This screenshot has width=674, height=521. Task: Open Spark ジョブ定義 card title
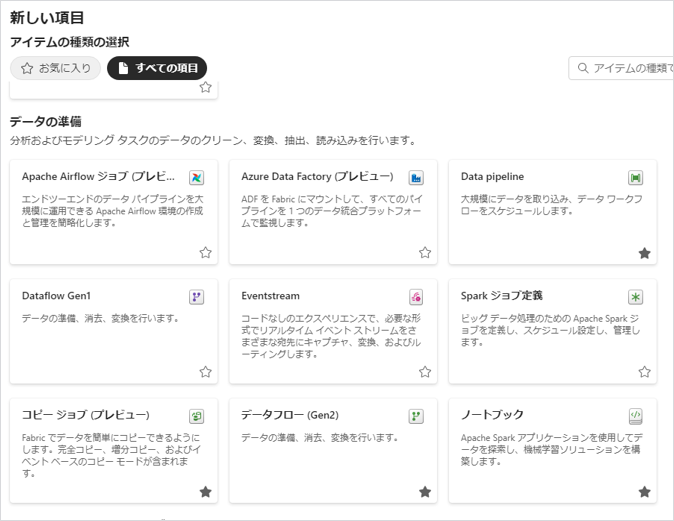(x=502, y=296)
